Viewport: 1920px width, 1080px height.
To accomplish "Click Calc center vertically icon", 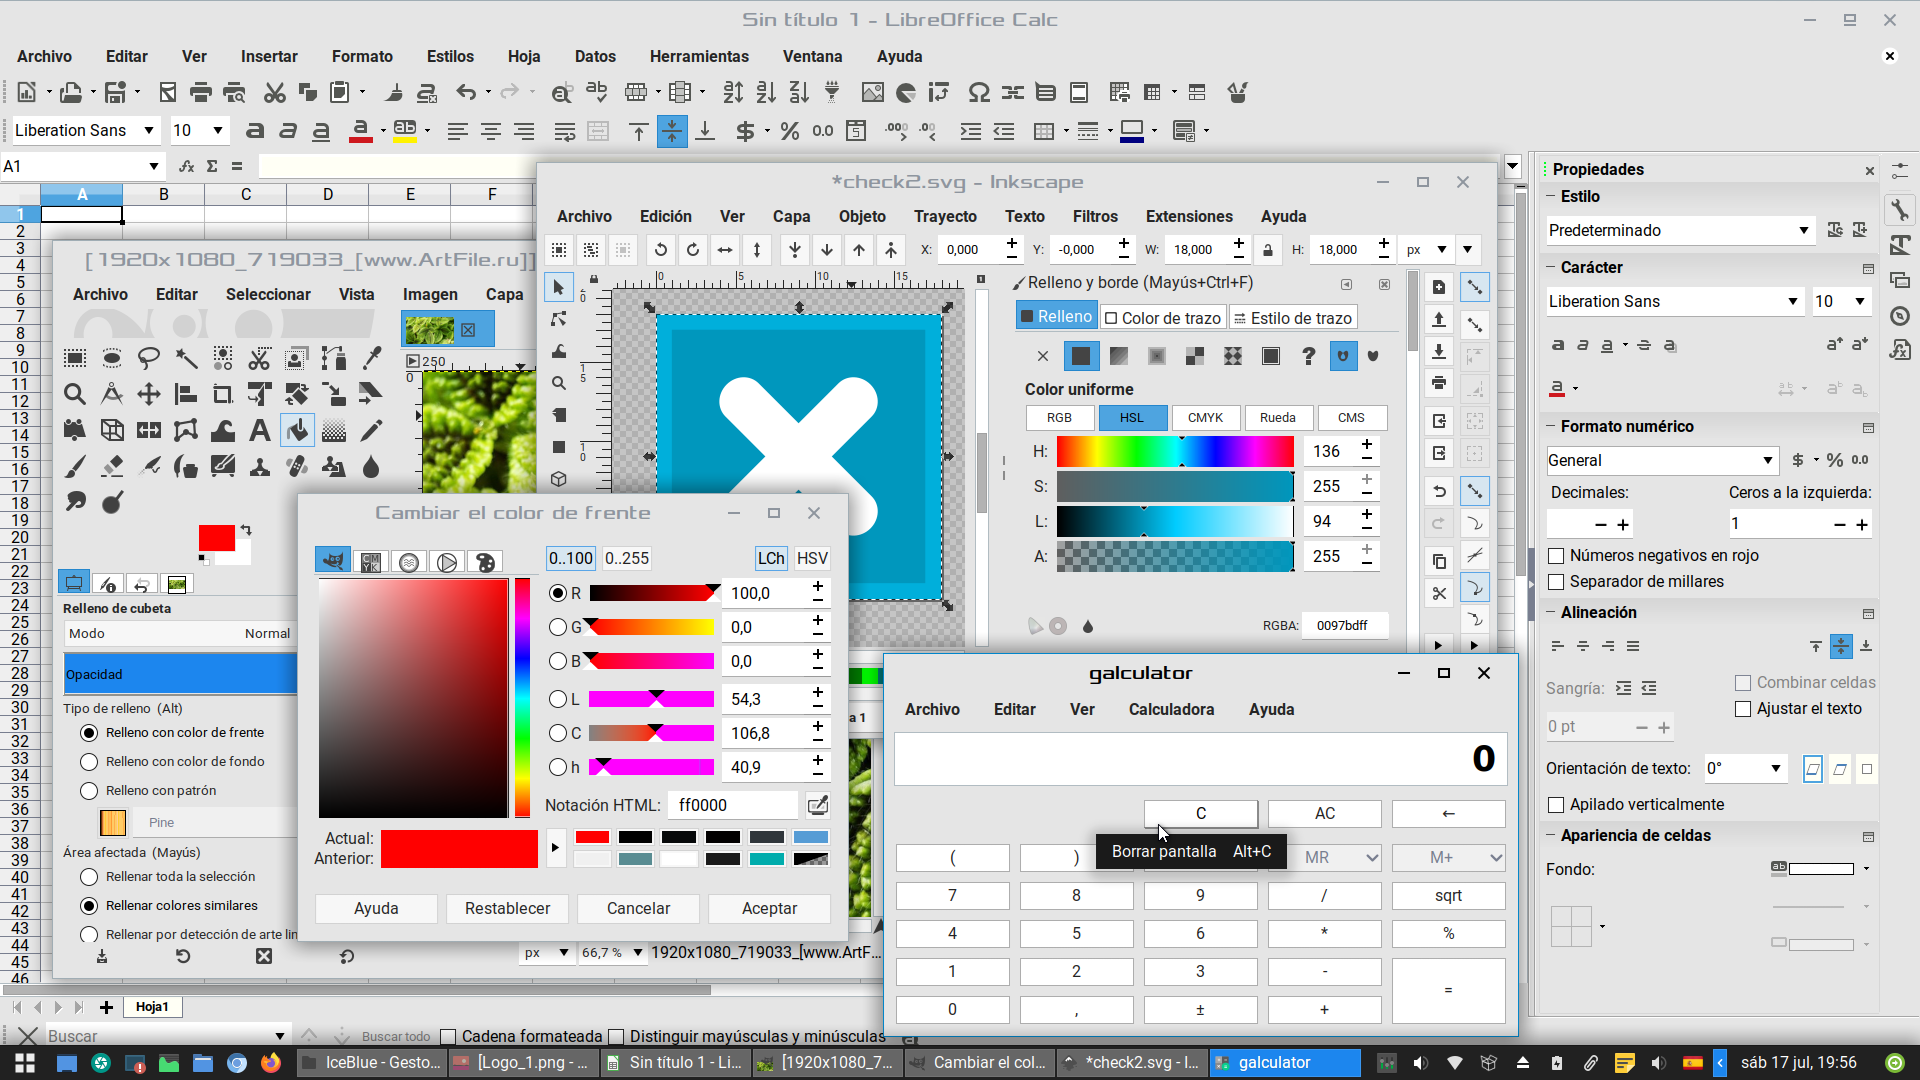I will coord(672,131).
